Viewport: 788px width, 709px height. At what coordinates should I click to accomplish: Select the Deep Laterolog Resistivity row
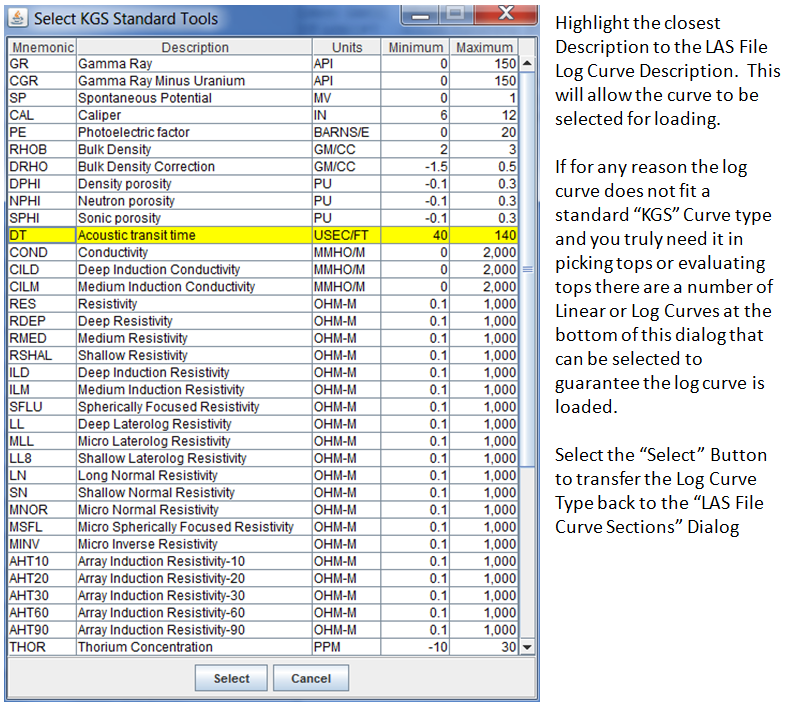tap(263, 424)
